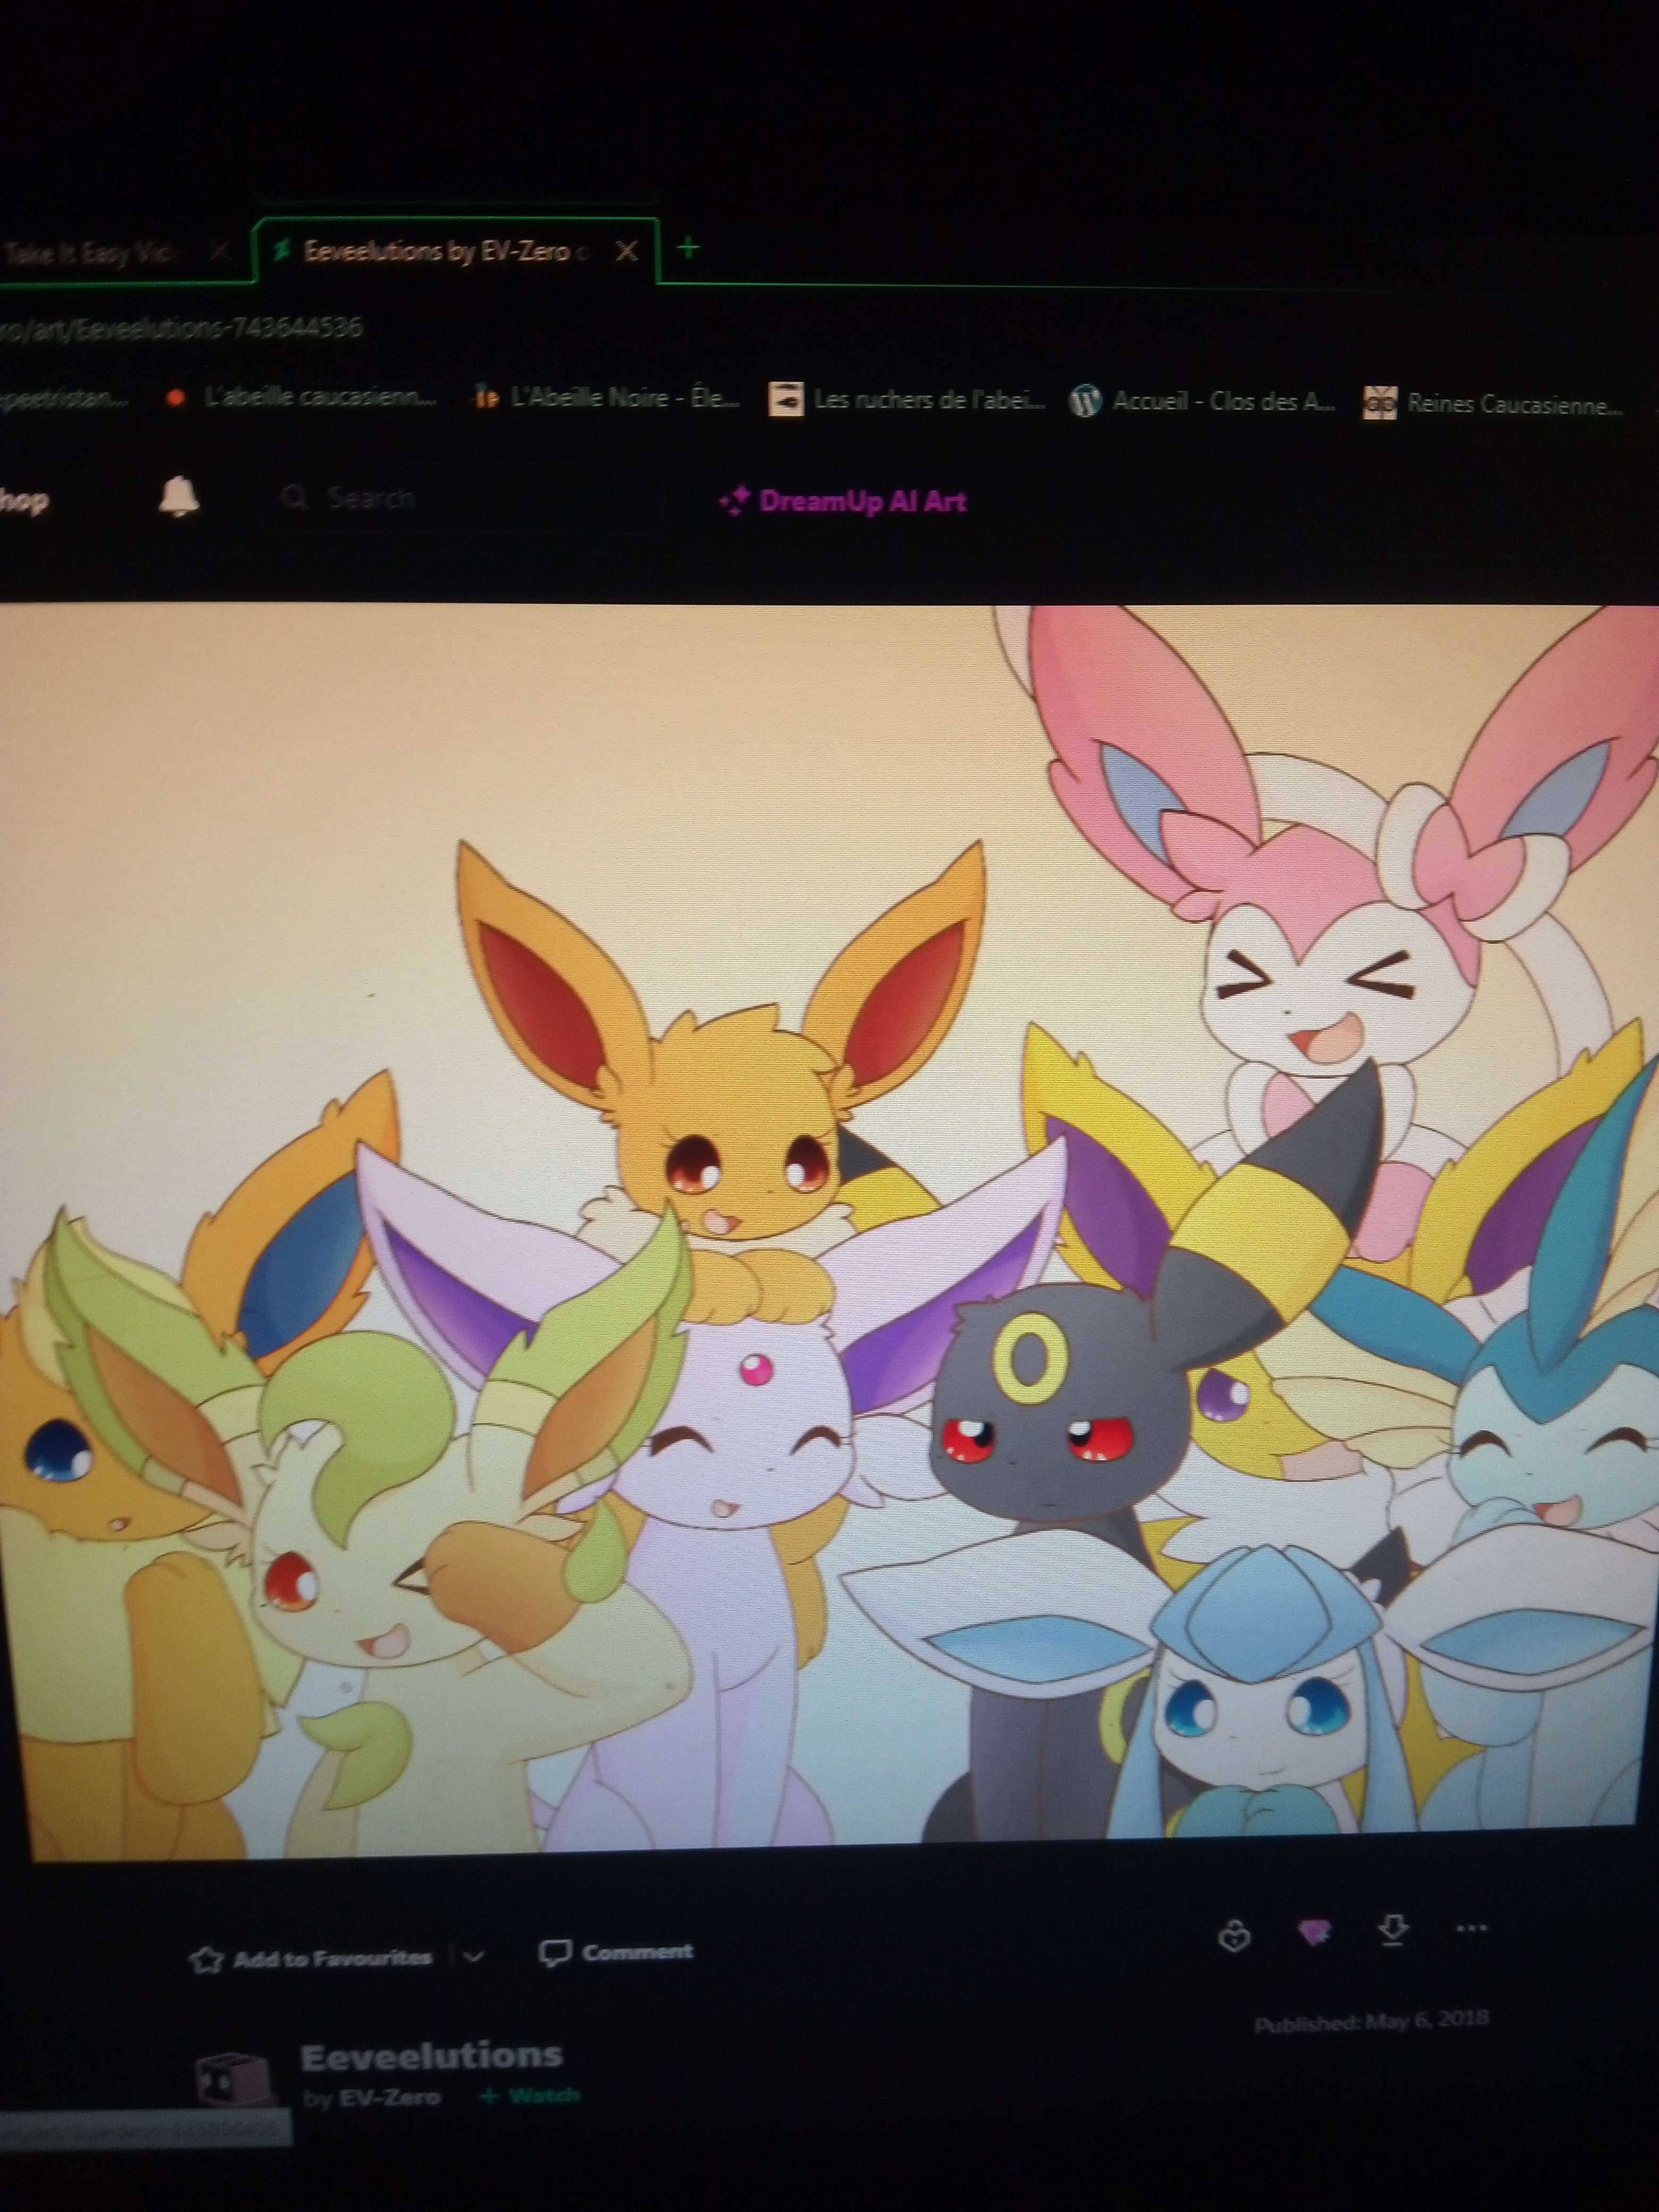Download the artwork via the arrow icon
Image resolution: width=1659 pixels, height=2212 pixels.
(1393, 1930)
